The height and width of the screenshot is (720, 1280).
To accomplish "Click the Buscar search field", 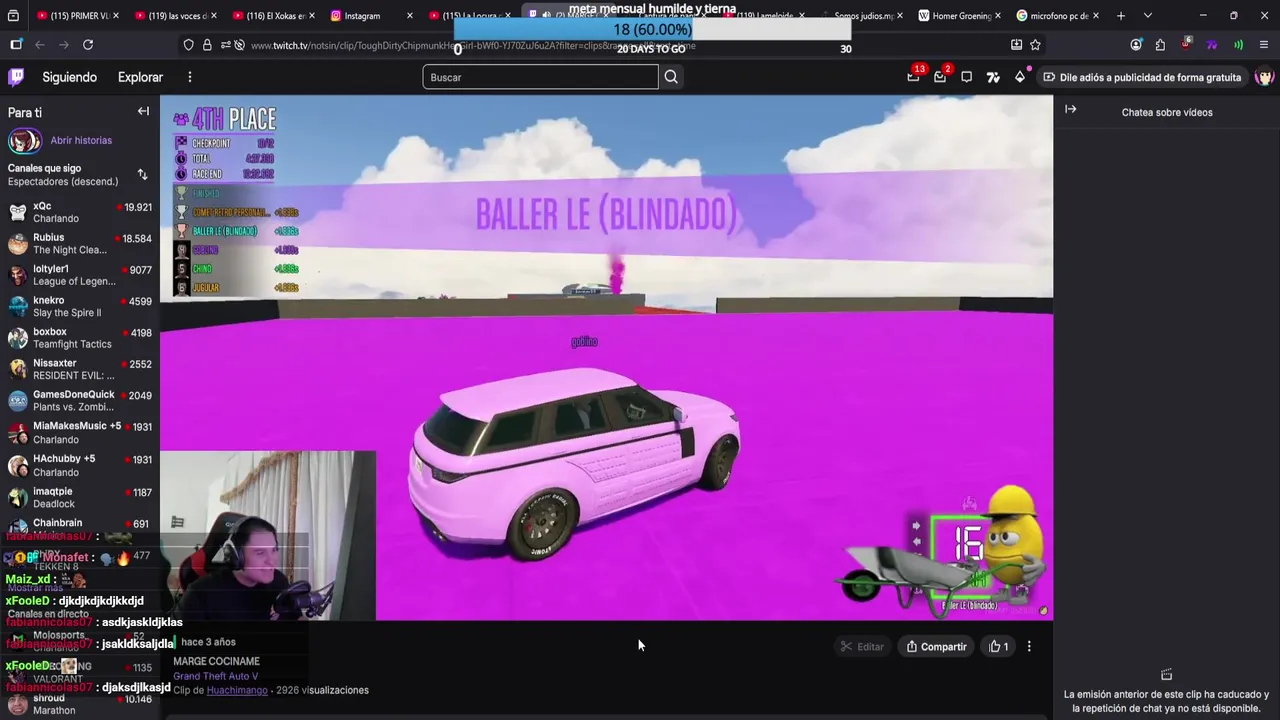I will 540,77.
